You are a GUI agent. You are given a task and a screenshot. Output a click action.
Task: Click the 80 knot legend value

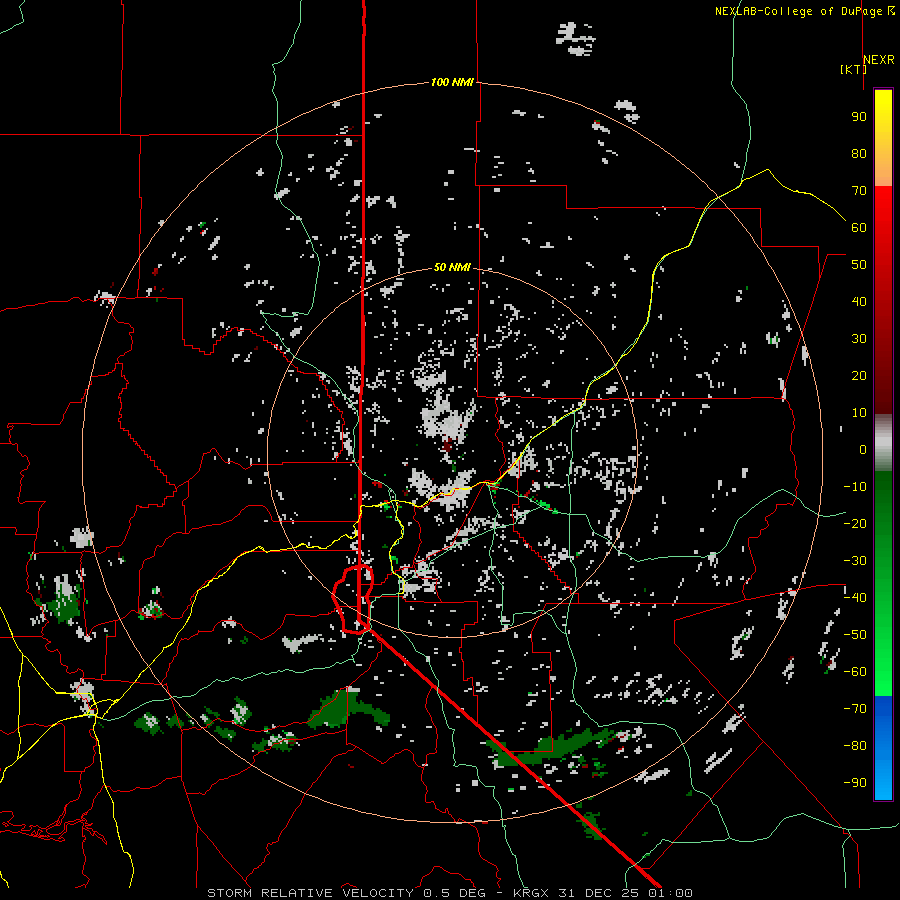(x=859, y=153)
